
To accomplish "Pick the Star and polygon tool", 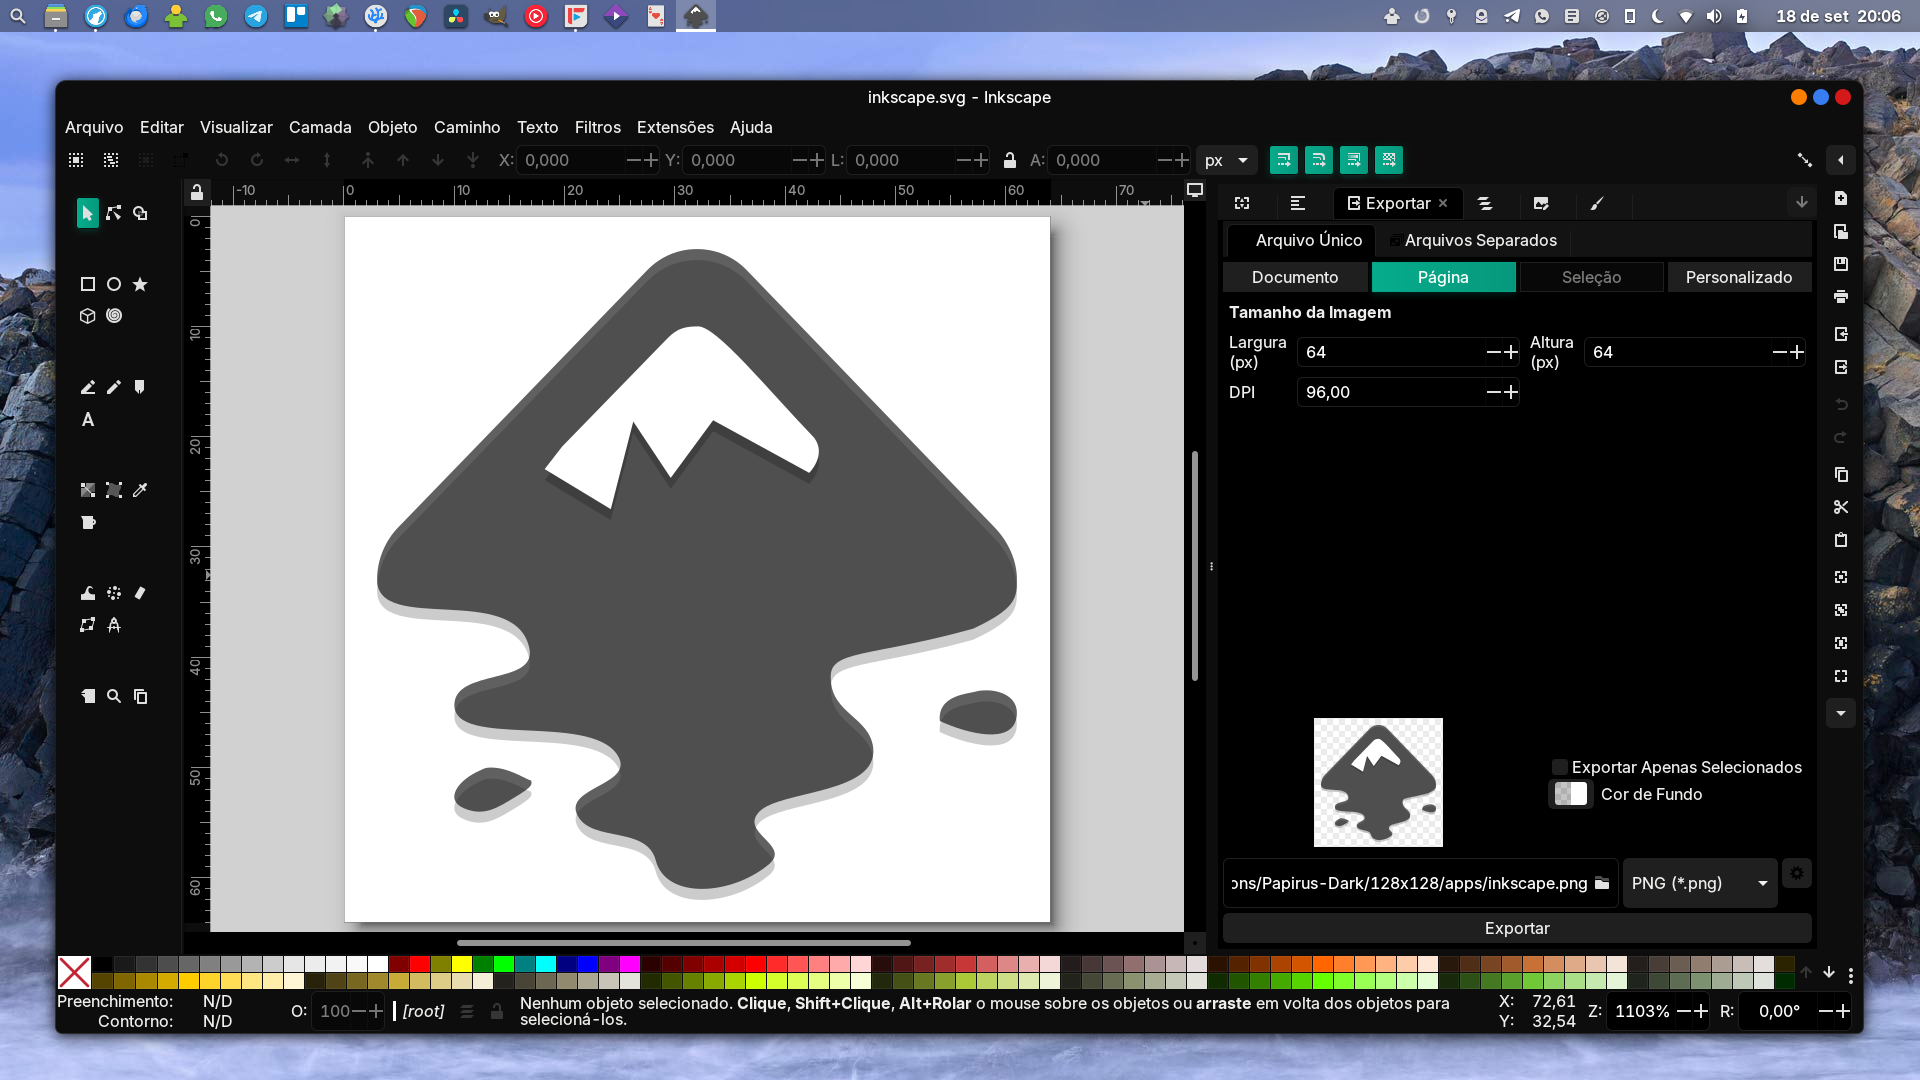I will pyautogui.click(x=140, y=284).
